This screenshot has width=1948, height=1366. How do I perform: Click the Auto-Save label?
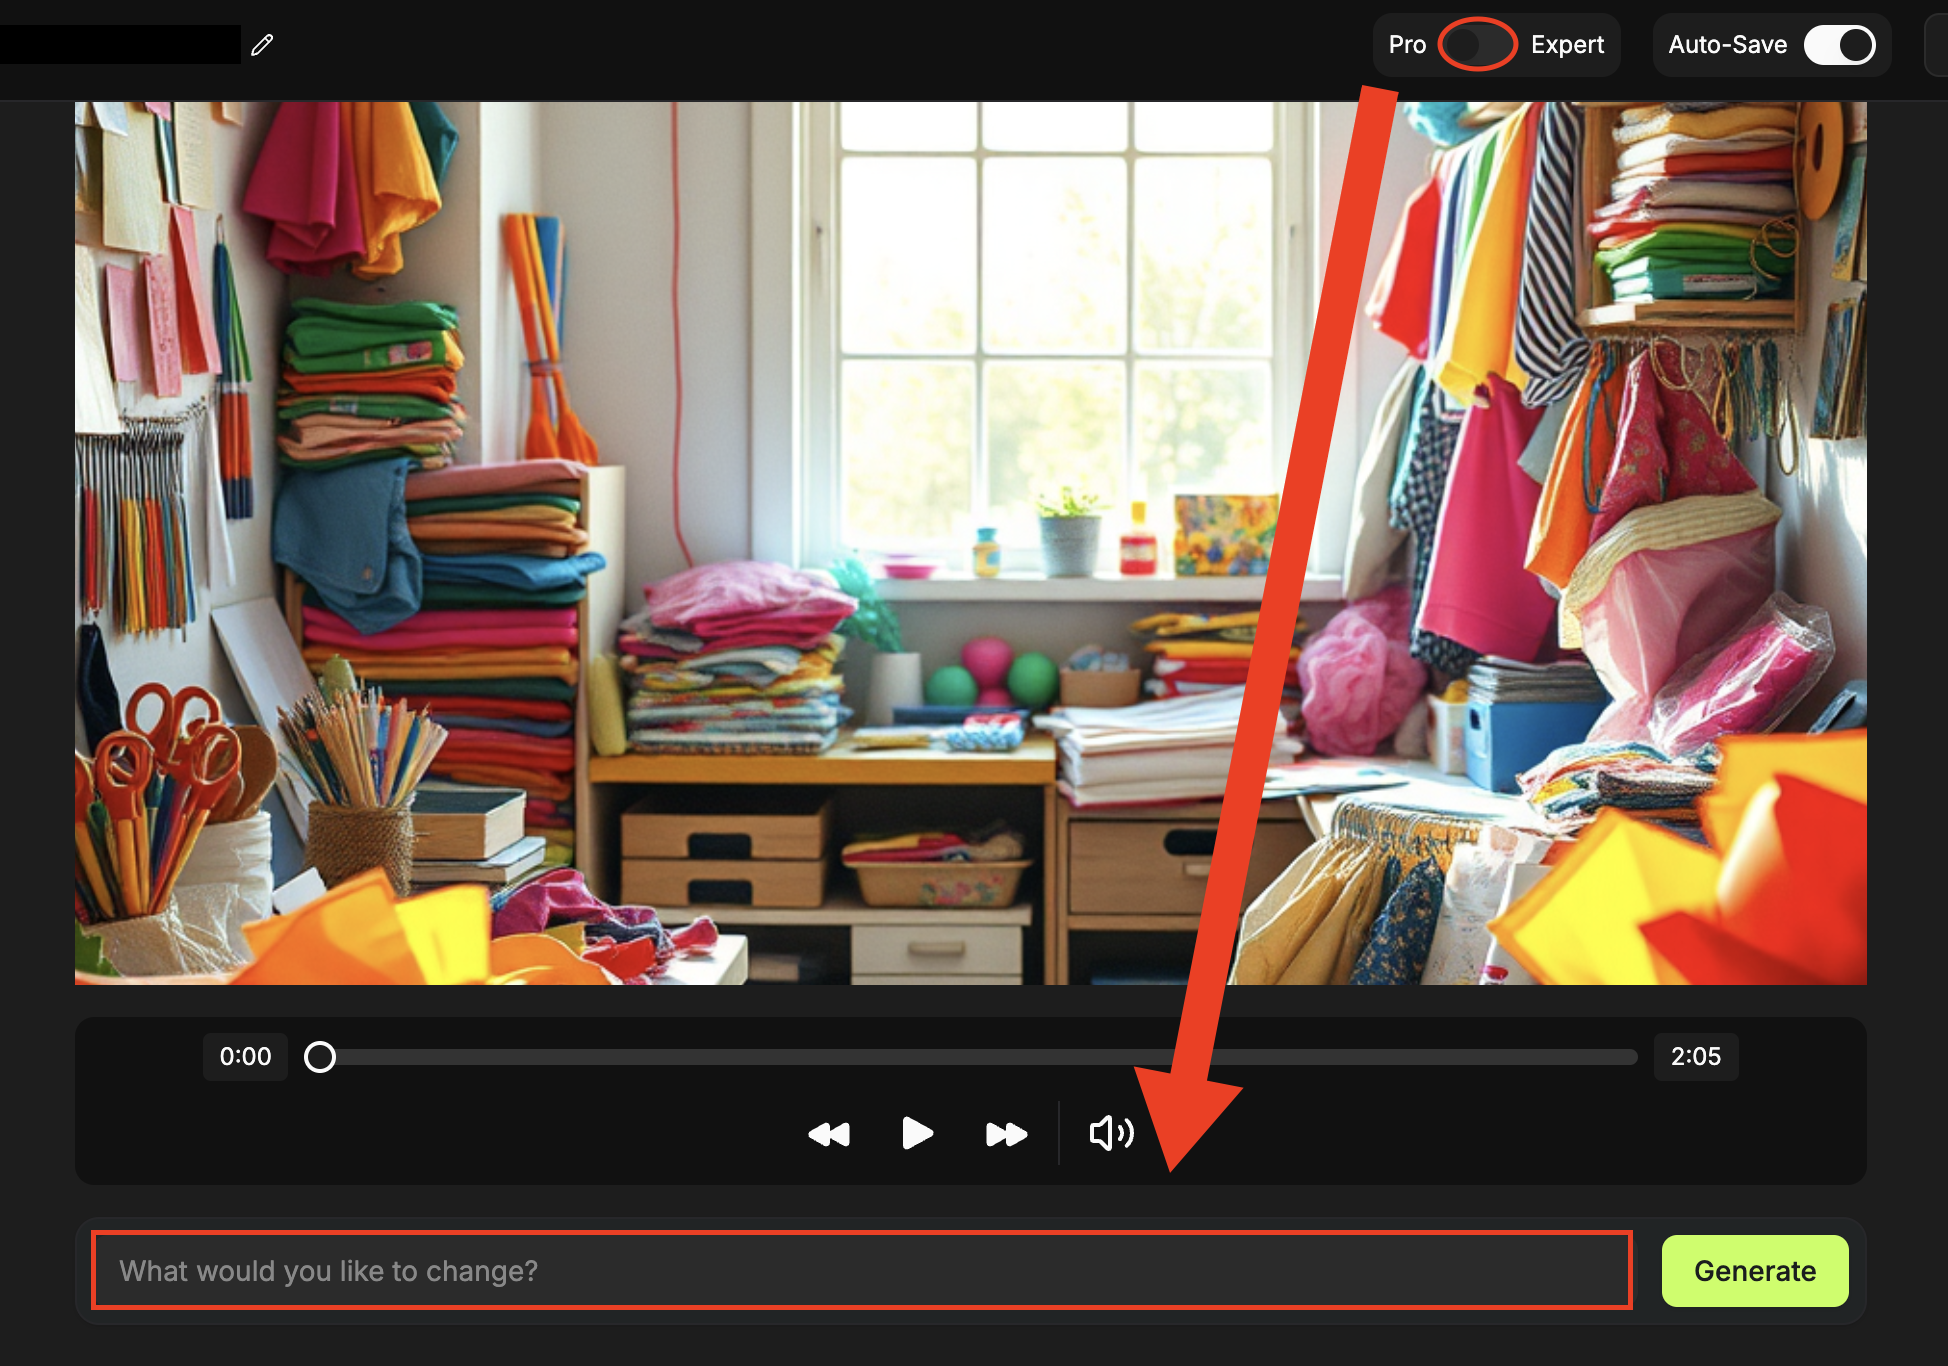tap(1728, 45)
